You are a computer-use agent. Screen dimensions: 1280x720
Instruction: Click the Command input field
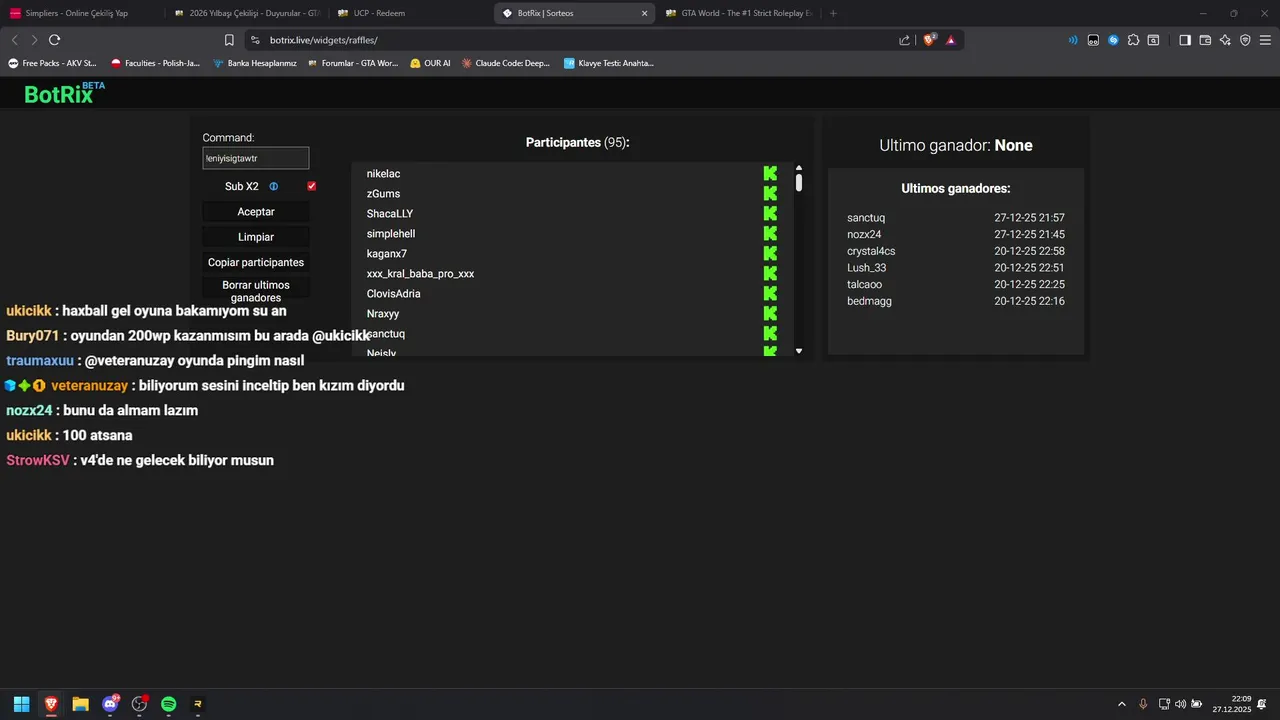click(256, 158)
